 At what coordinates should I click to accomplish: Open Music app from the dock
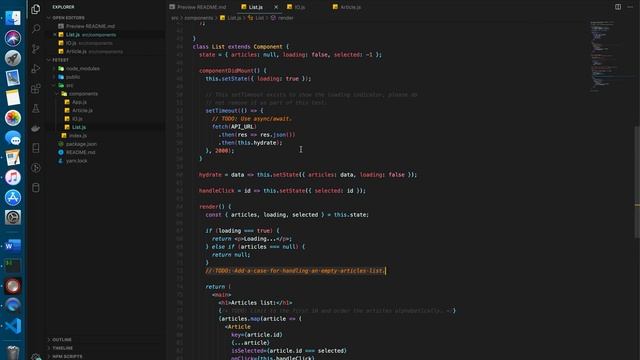pos(13,178)
